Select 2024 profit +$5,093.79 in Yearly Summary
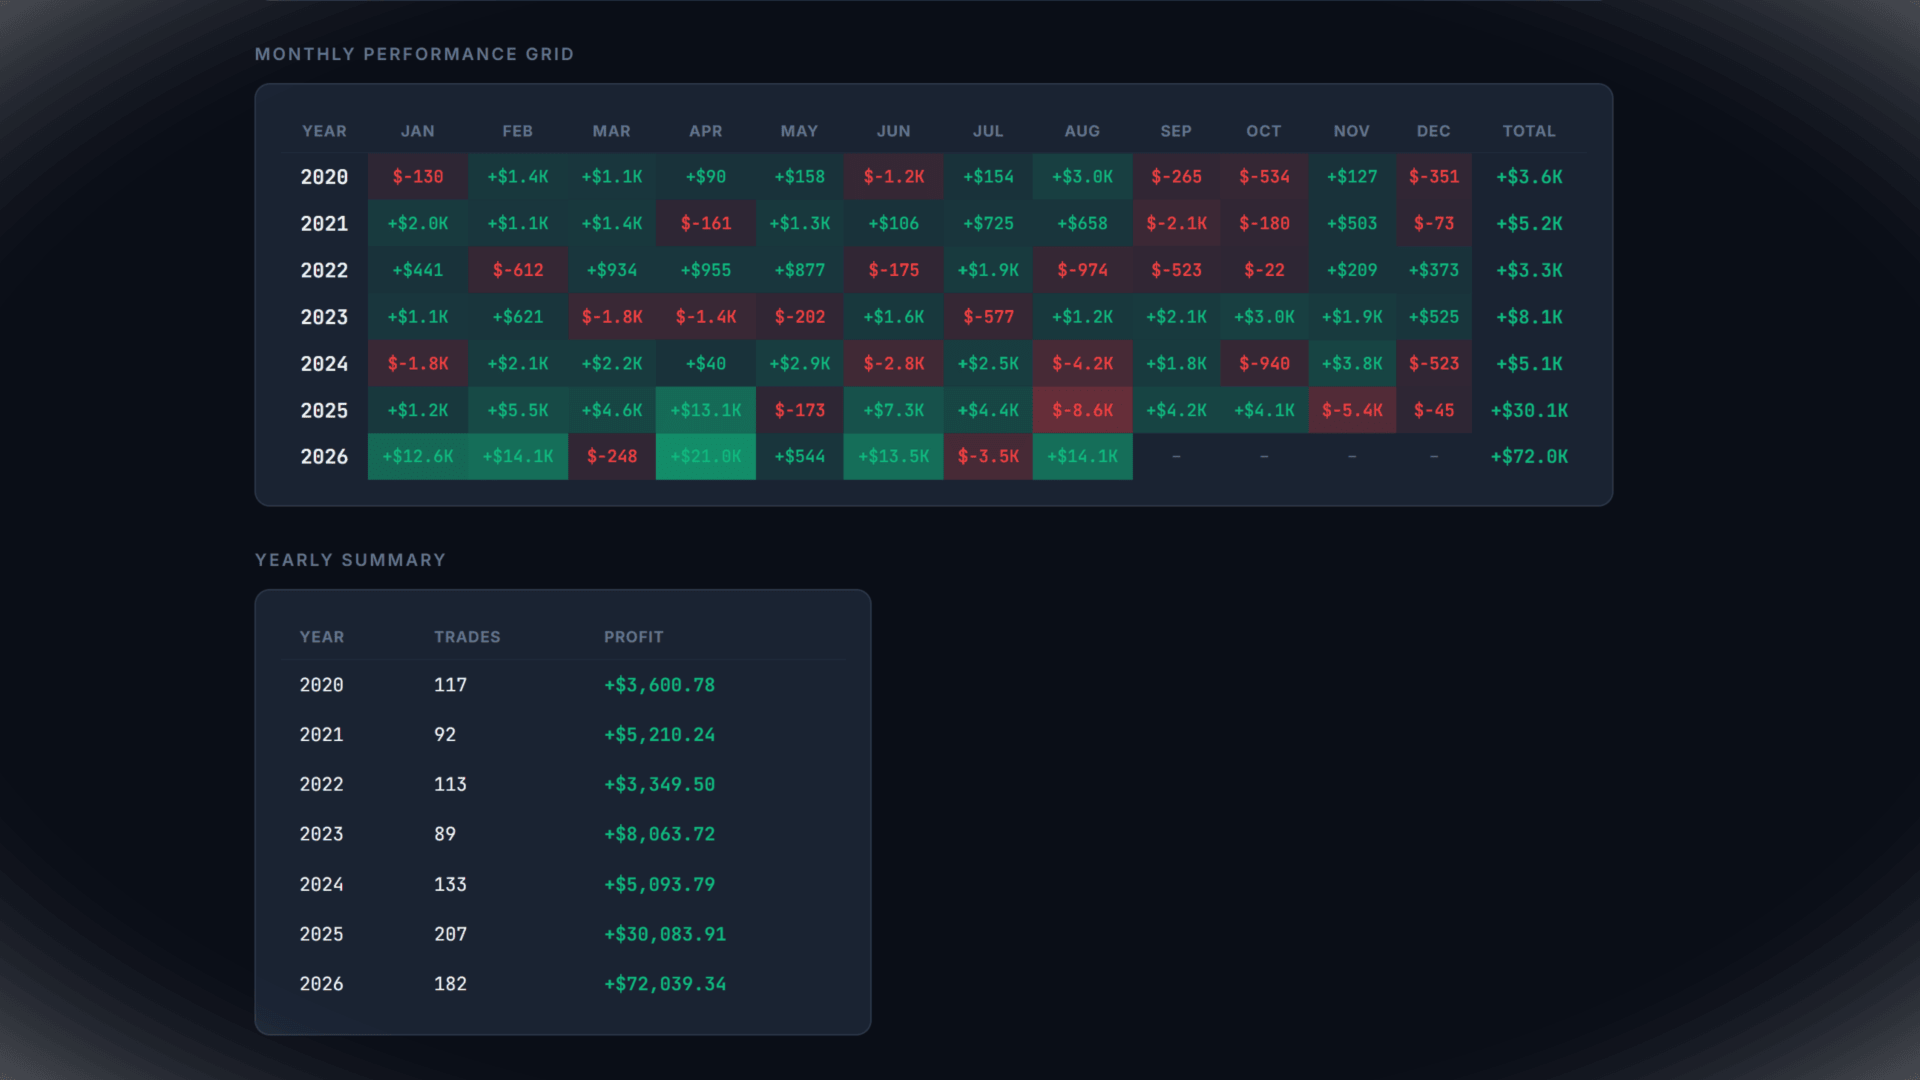 click(x=659, y=885)
